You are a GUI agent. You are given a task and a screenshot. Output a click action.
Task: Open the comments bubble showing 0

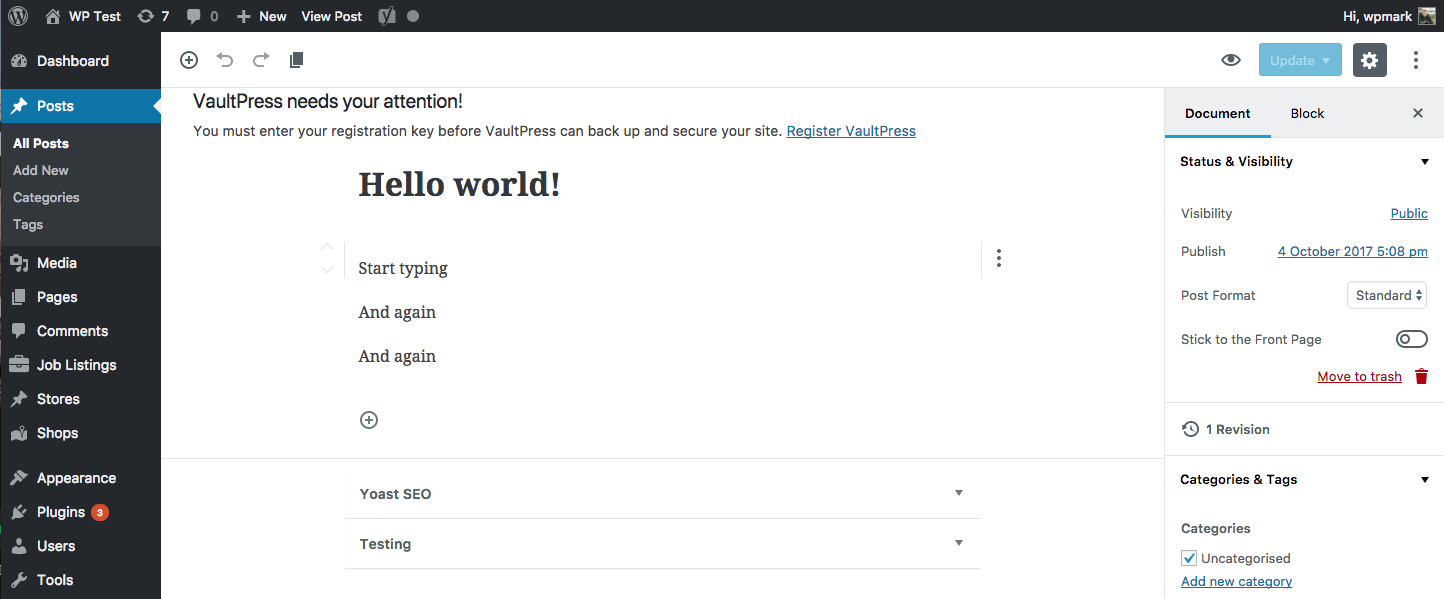(202, 16)
